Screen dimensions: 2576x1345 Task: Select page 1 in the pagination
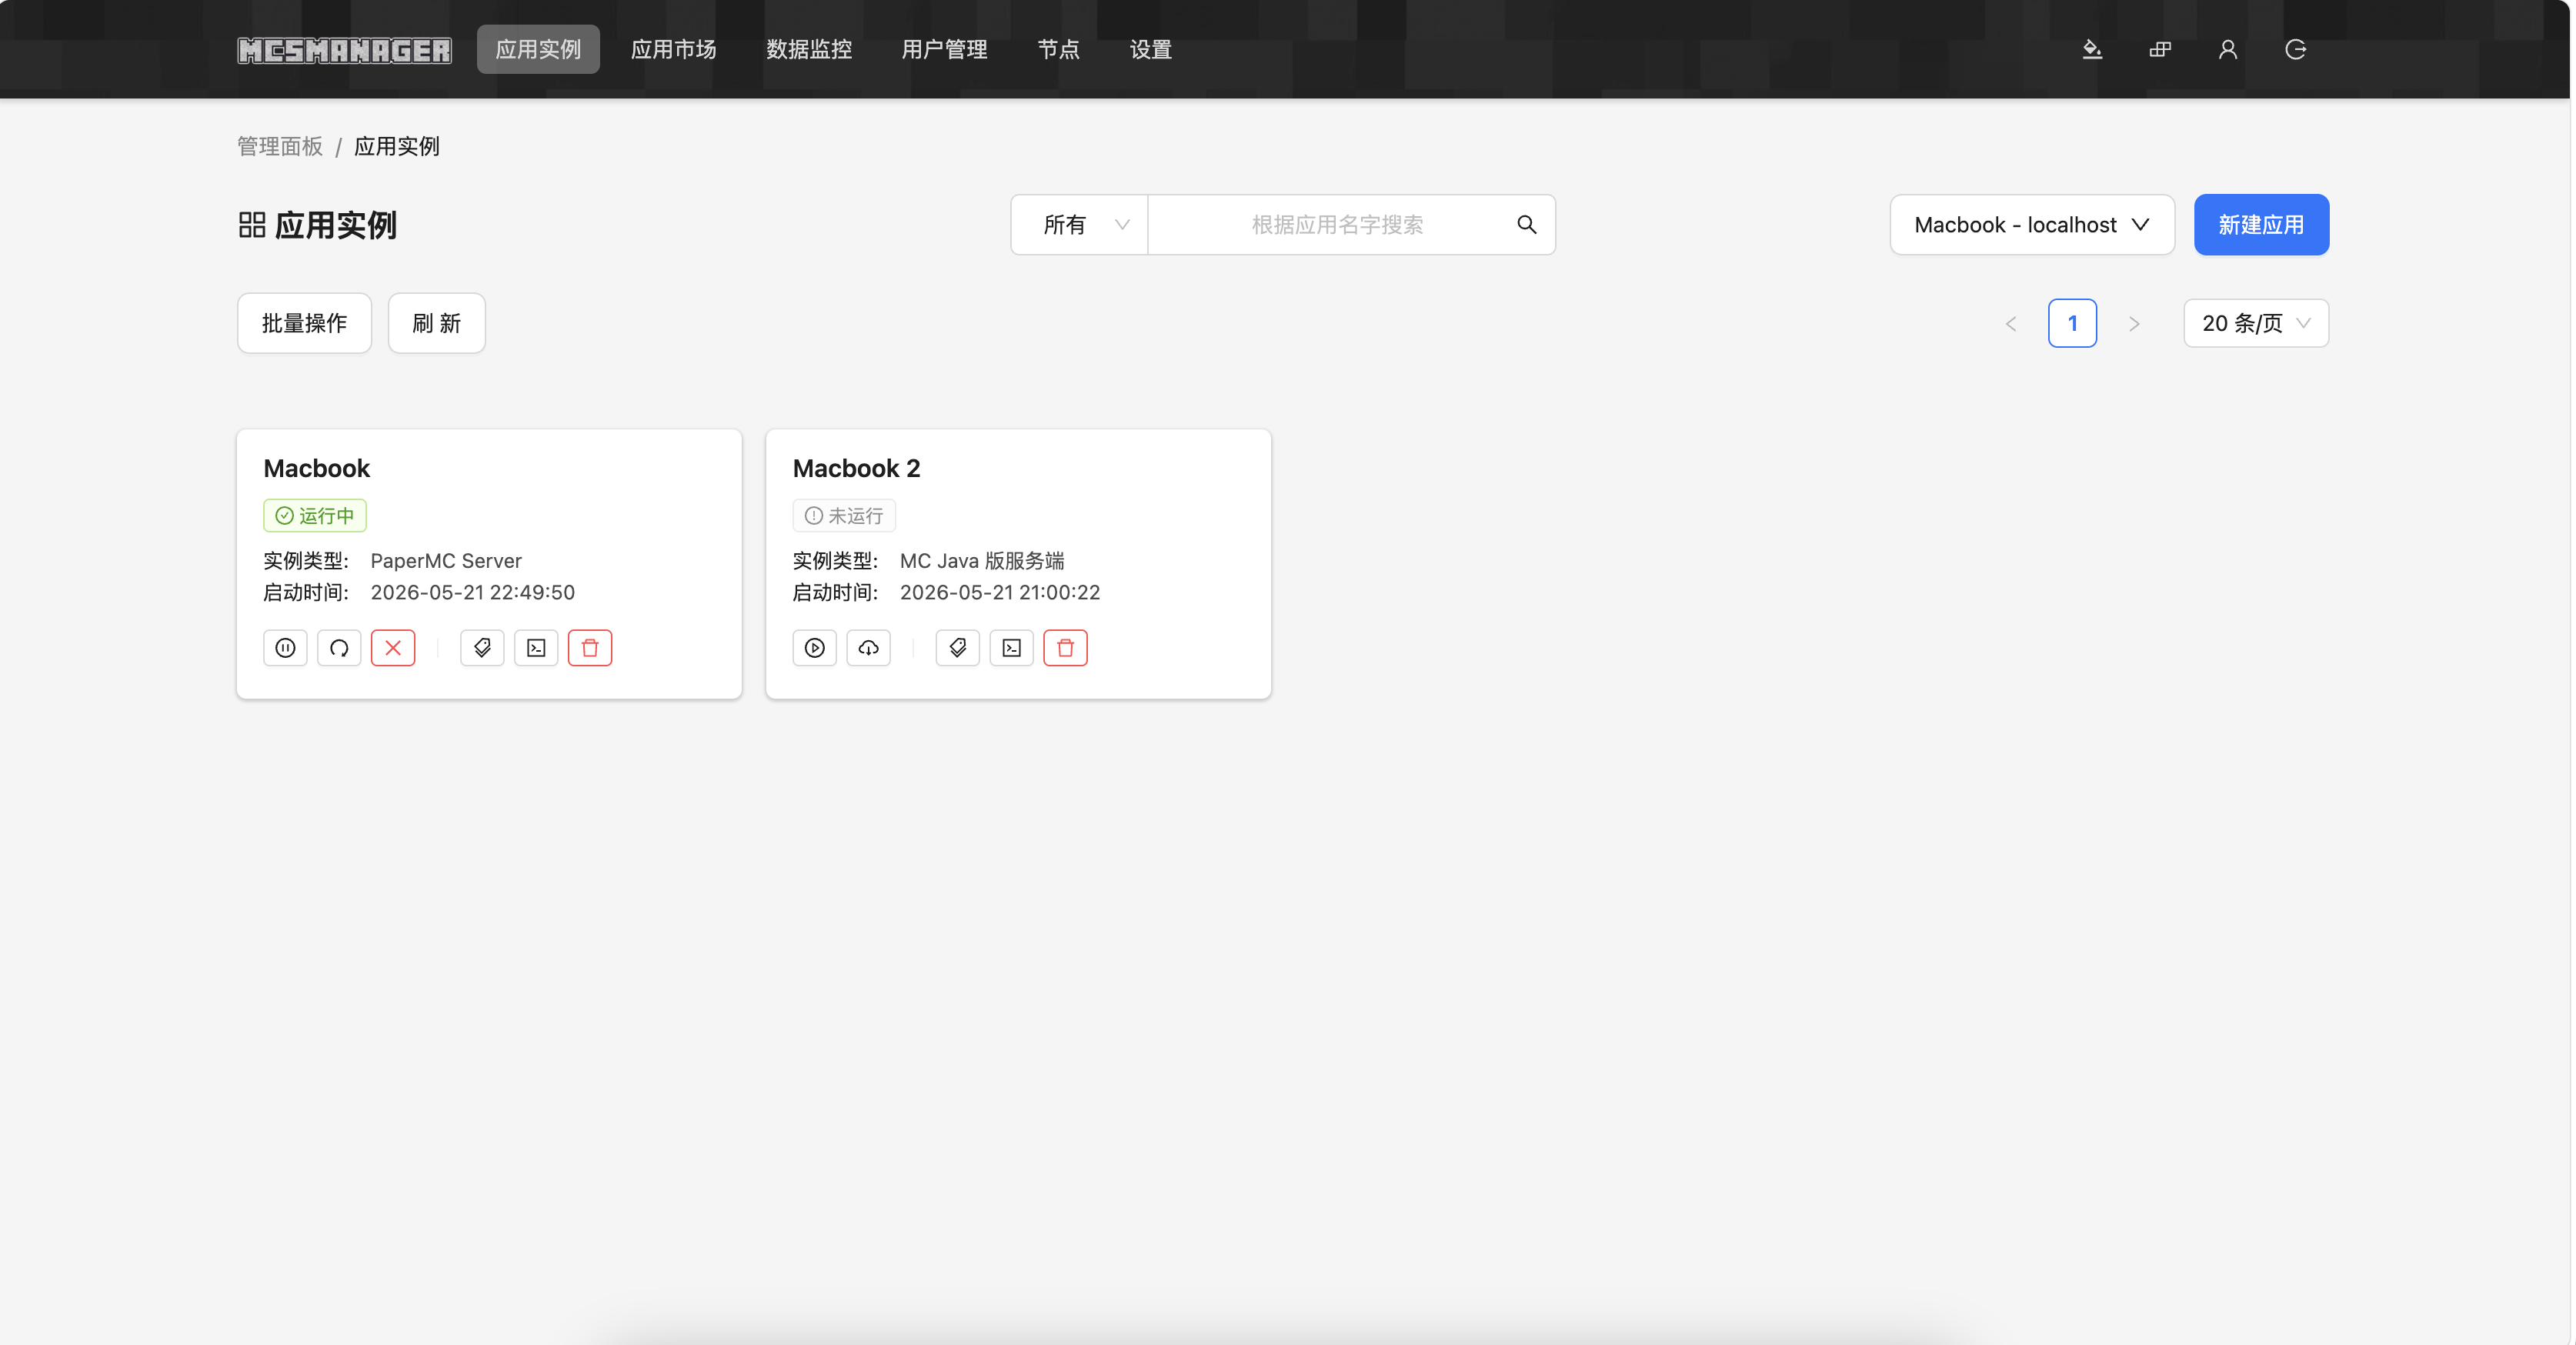(x=2072, y=323)
